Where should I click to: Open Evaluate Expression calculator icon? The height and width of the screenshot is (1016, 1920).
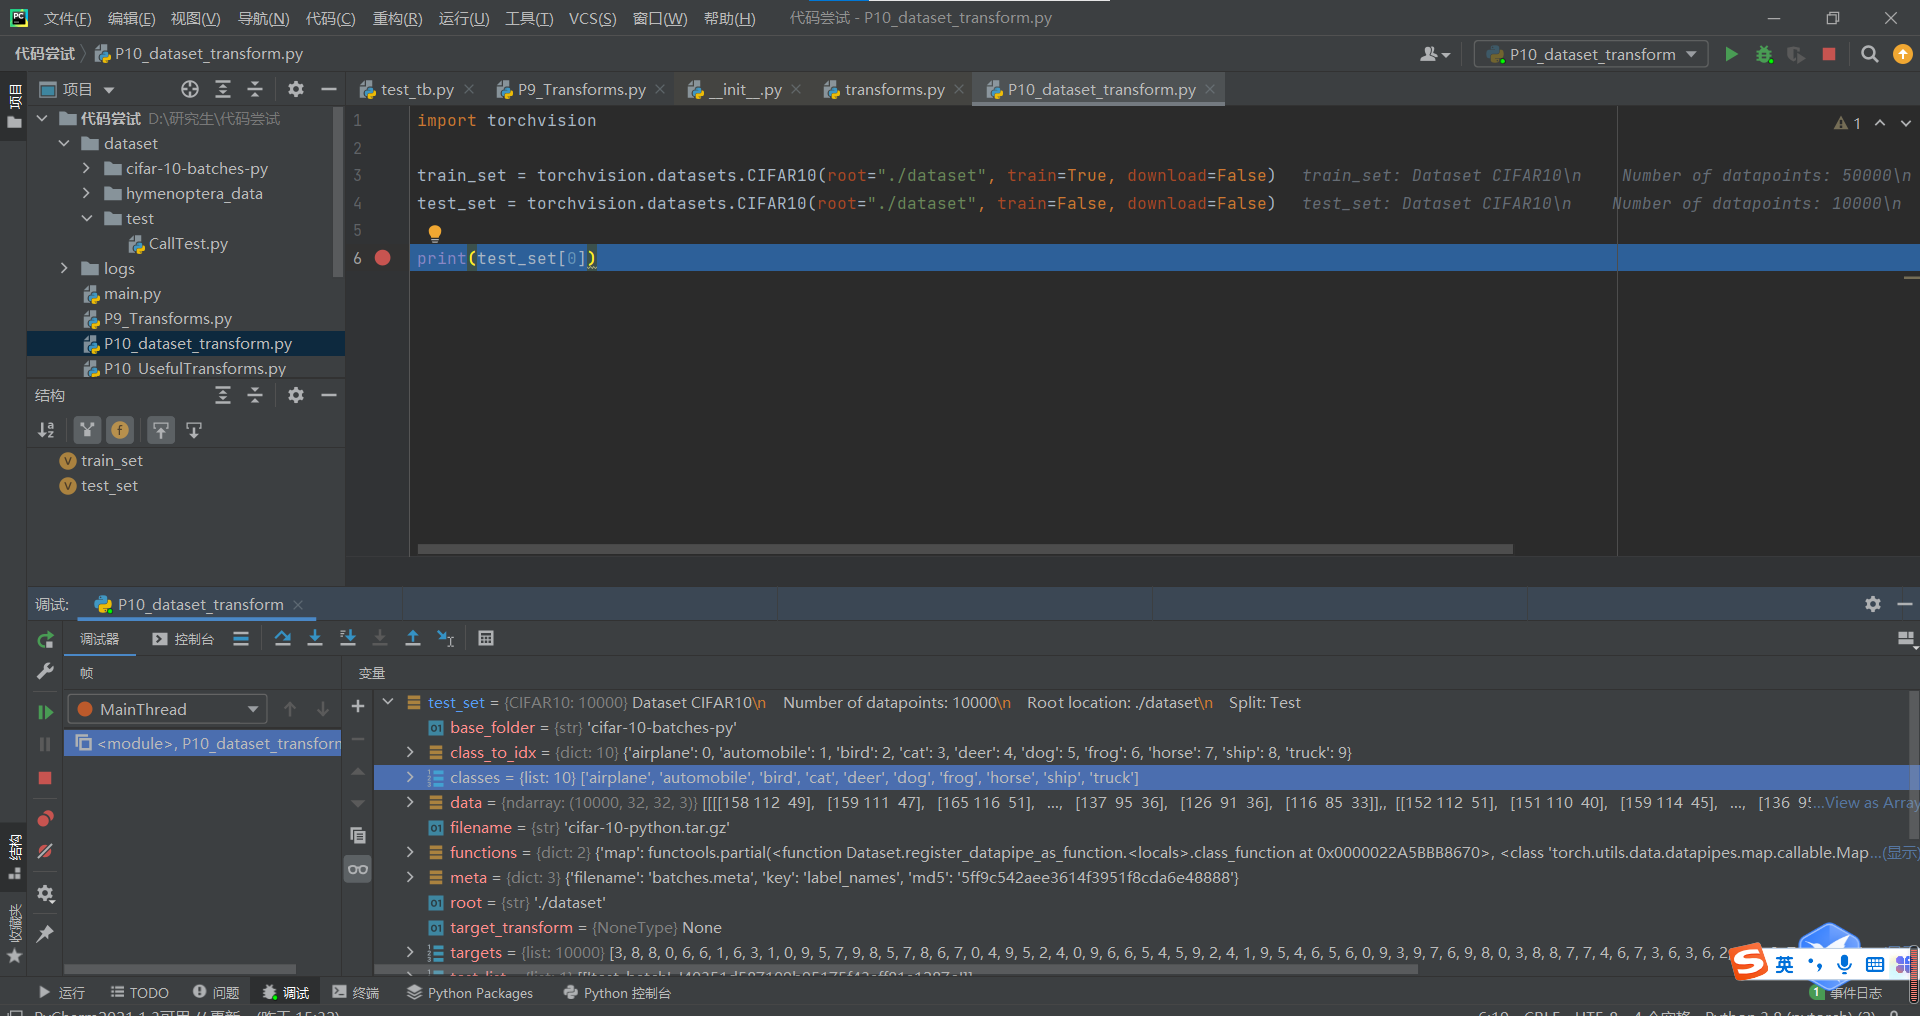486,638
